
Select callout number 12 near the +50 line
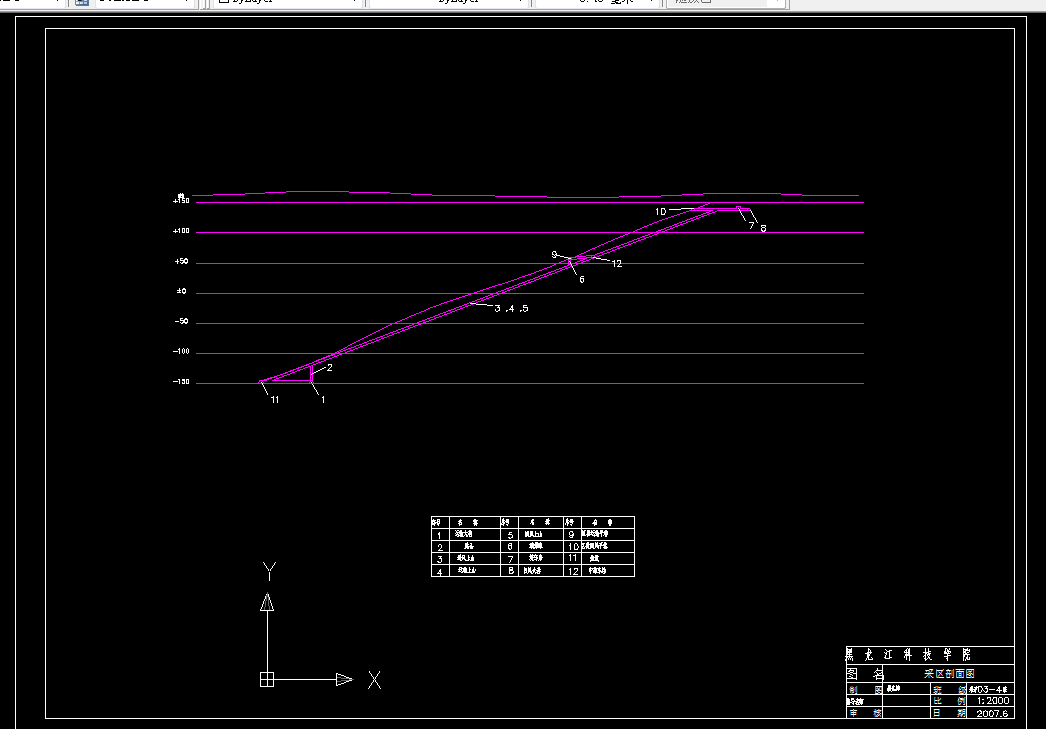(x=616, y=264)
